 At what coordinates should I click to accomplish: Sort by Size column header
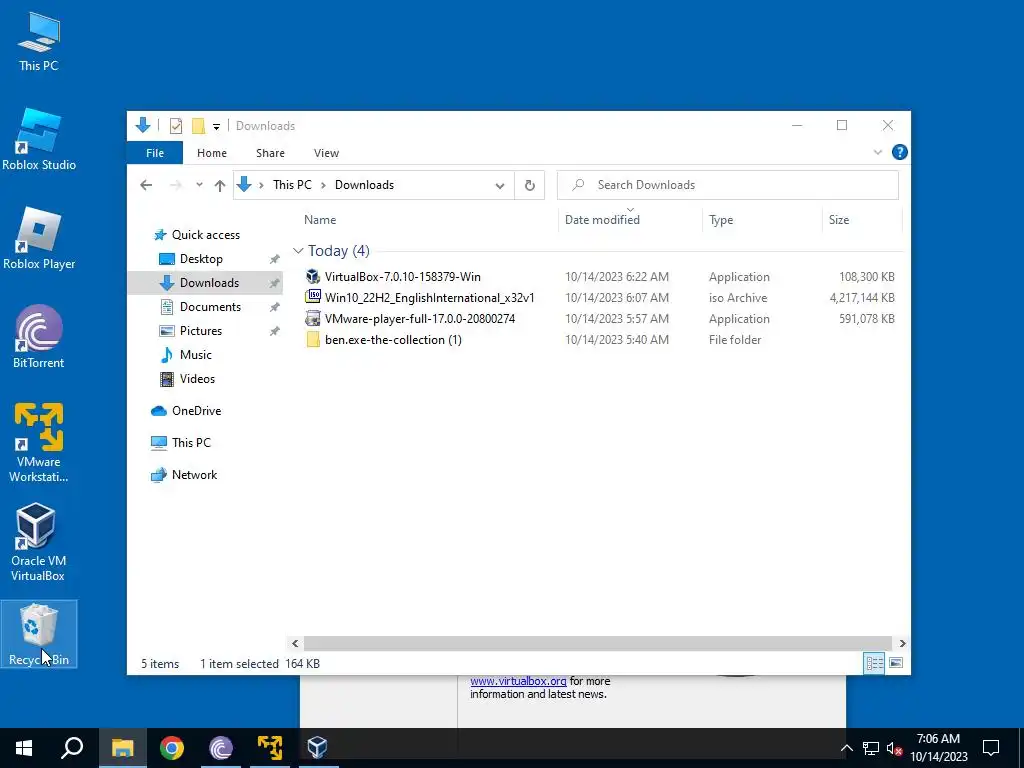click(839, 220)
